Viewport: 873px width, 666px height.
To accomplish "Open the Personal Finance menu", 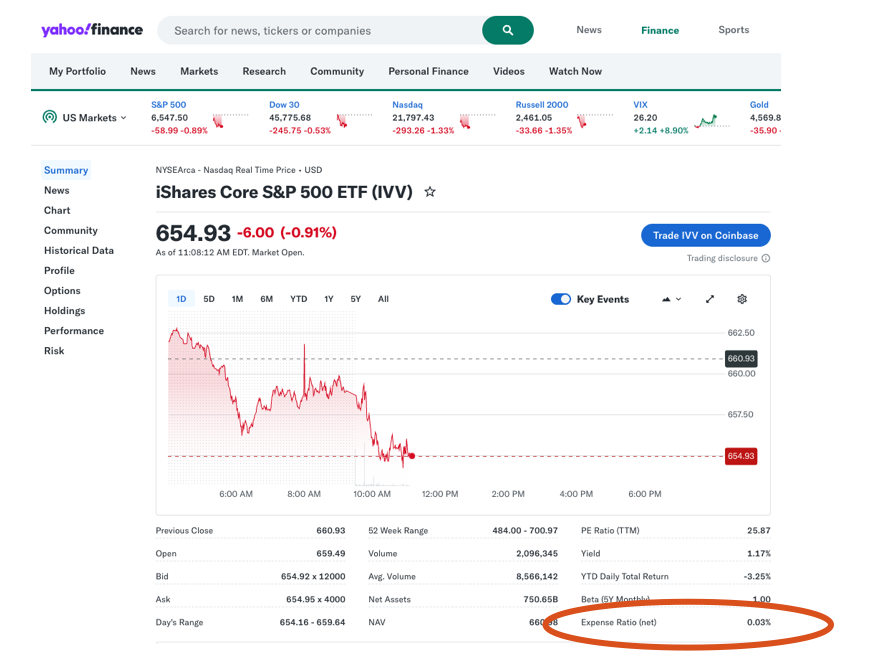I will pos(428,71).
